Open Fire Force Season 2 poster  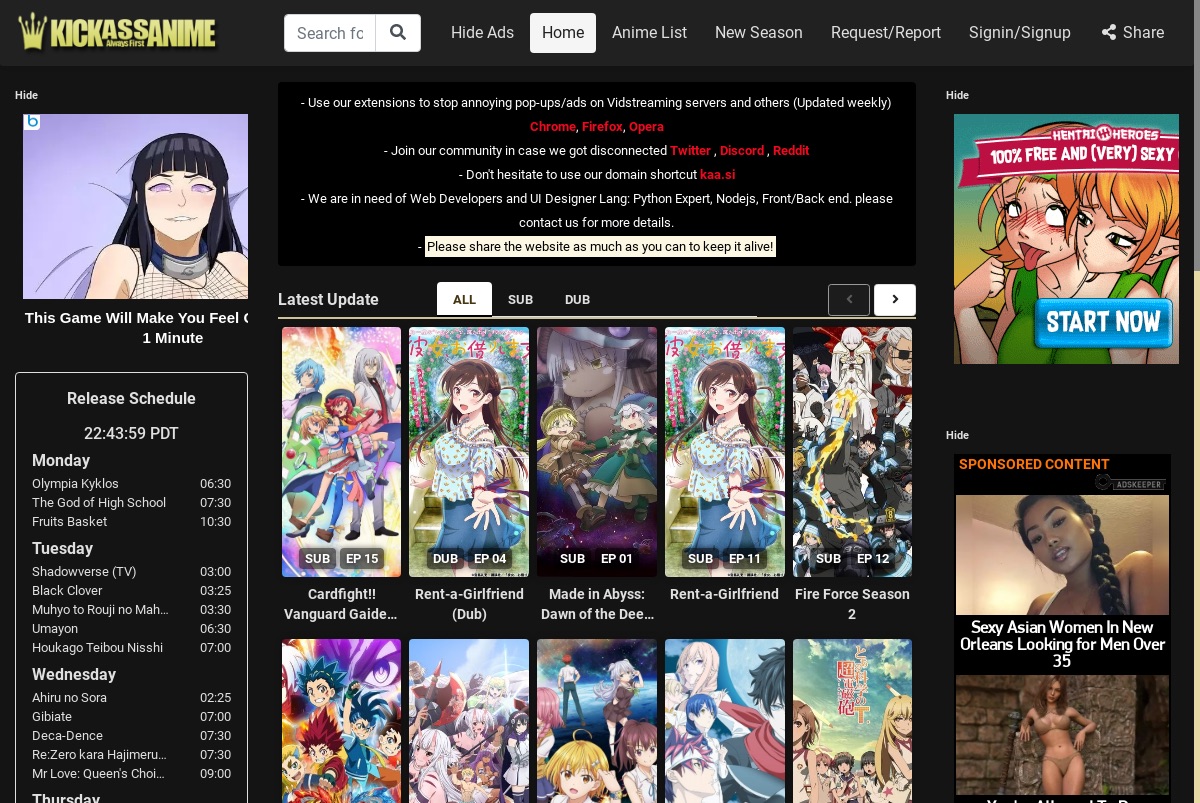point(852,452)
